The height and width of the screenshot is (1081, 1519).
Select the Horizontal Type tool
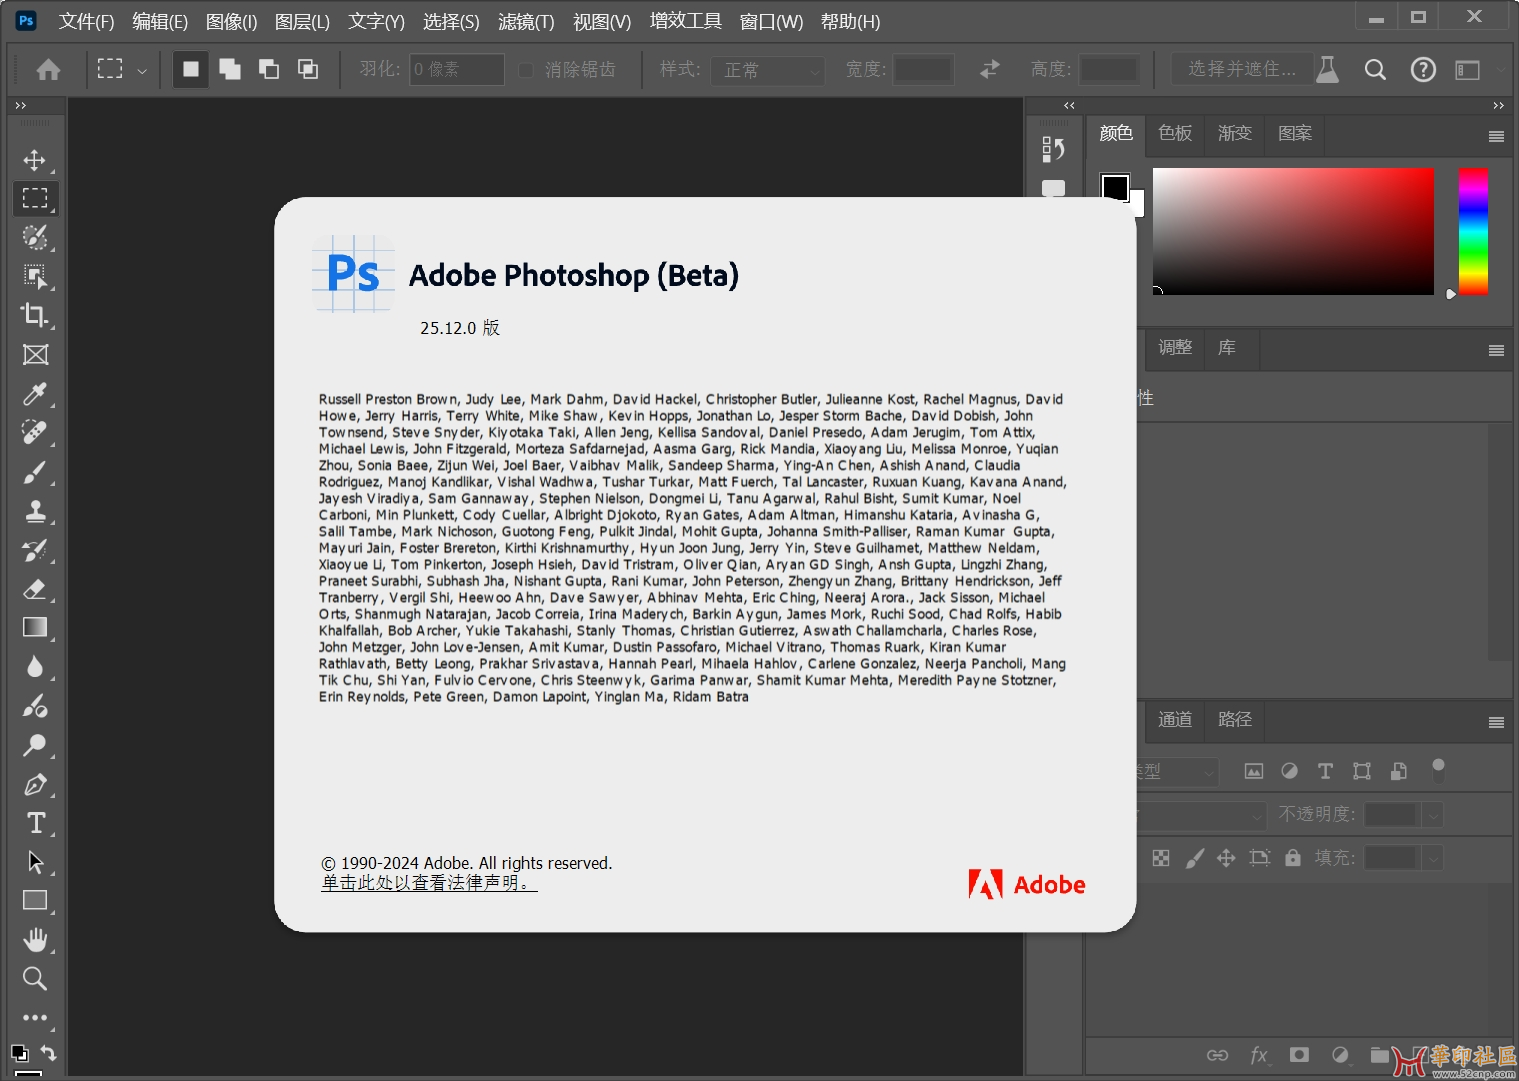click(x=35, y=823)
